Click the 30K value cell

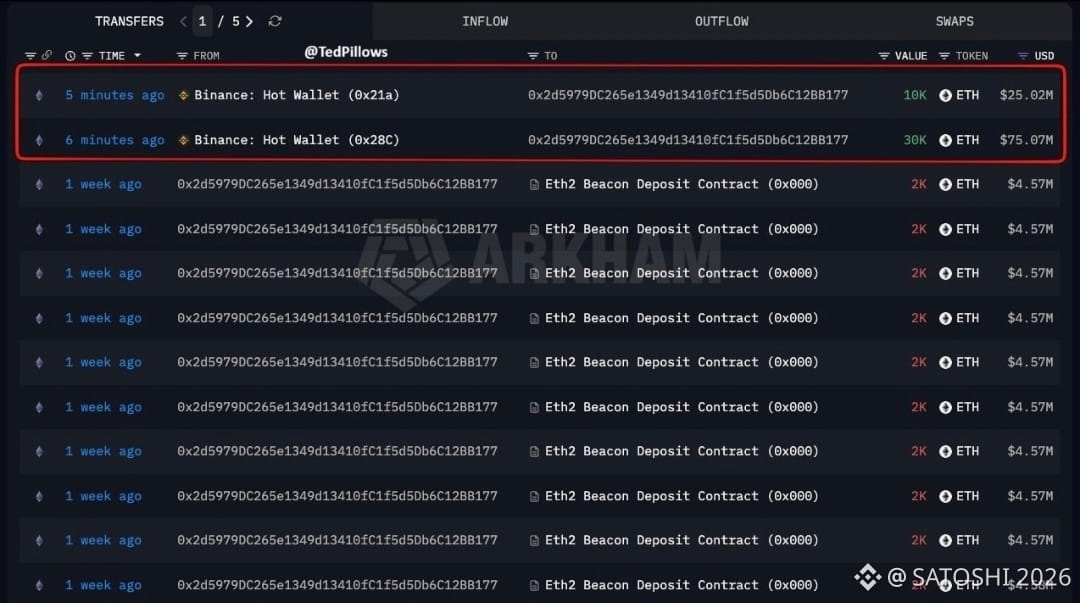click(915, 140)
